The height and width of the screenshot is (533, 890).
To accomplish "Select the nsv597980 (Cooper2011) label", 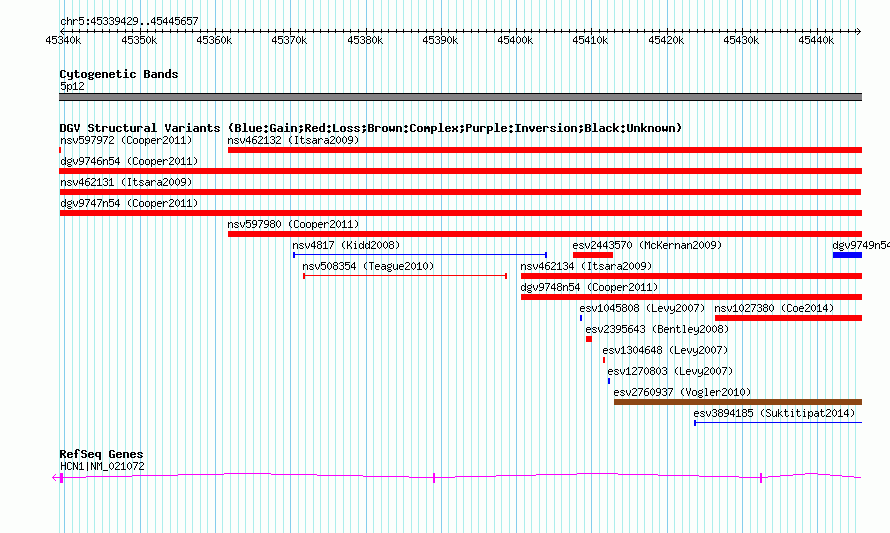I will [x=293, y=224].
